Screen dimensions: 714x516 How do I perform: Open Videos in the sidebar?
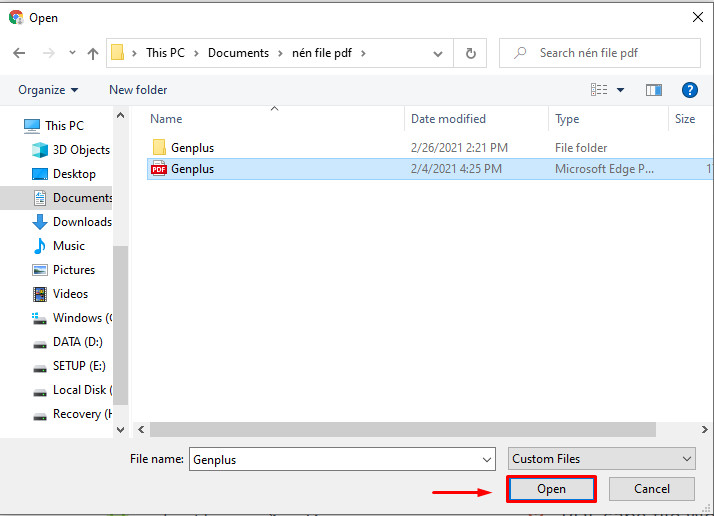(x=70, y=294)
